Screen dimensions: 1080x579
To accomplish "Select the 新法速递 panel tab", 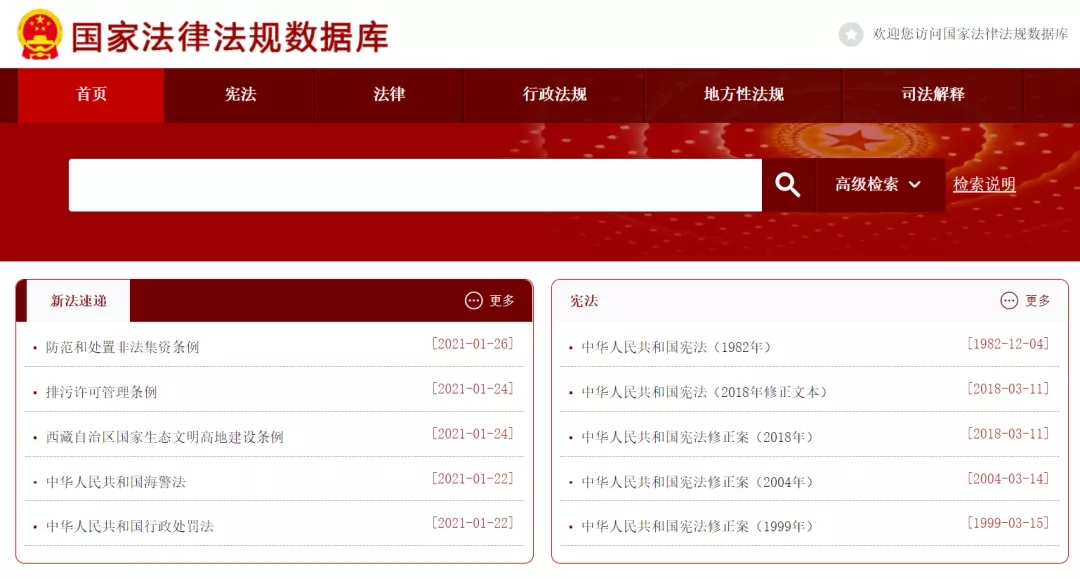I will 78,301.
